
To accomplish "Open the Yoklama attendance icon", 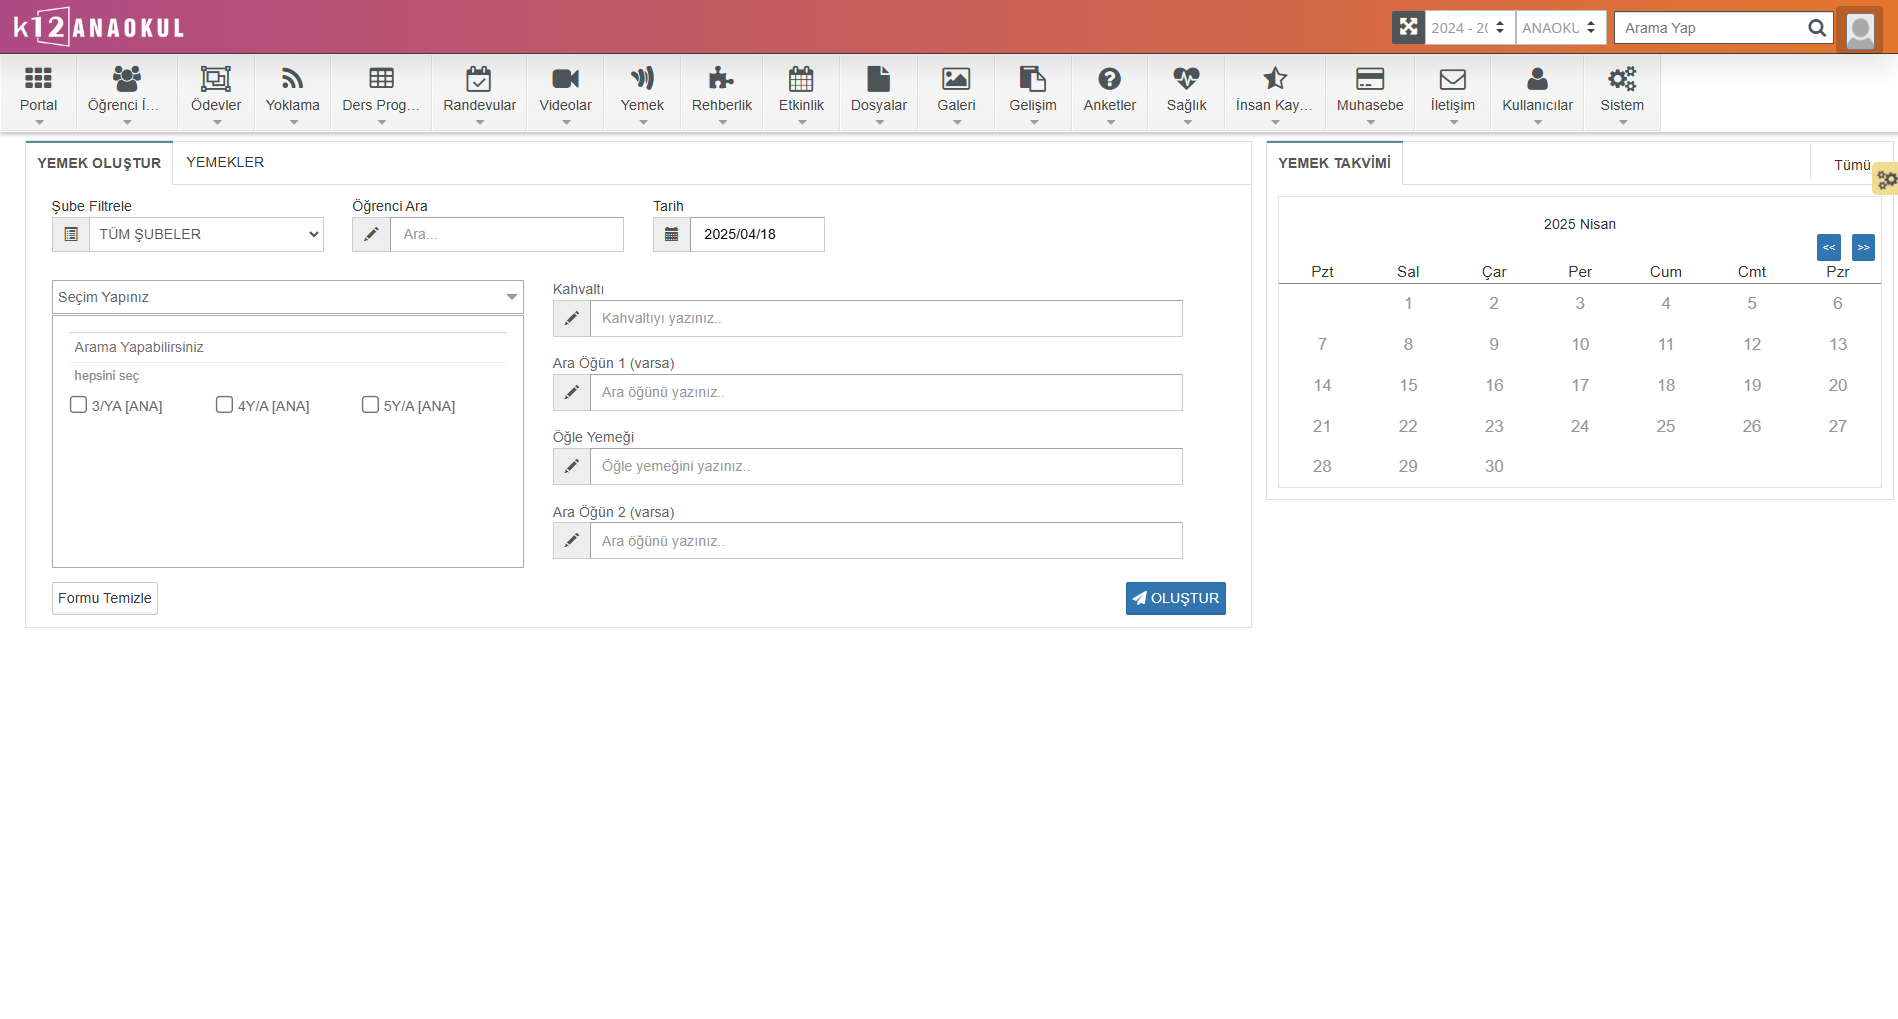I will (292, 78).
